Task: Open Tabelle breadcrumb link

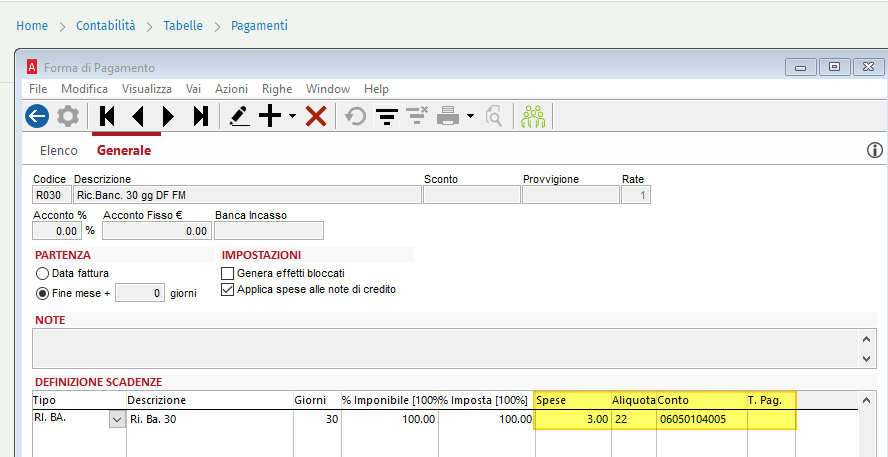Action: pyautogui.click(x=183, y=25)
